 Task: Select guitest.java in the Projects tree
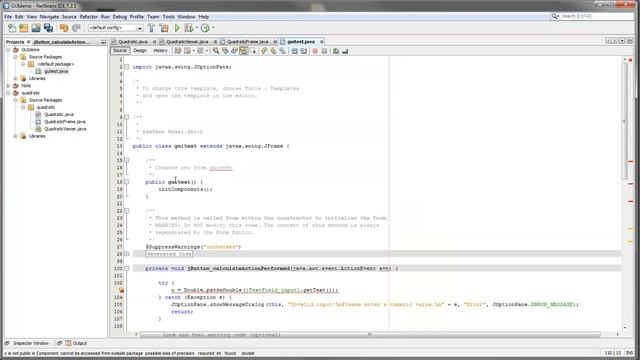point(56,71)
